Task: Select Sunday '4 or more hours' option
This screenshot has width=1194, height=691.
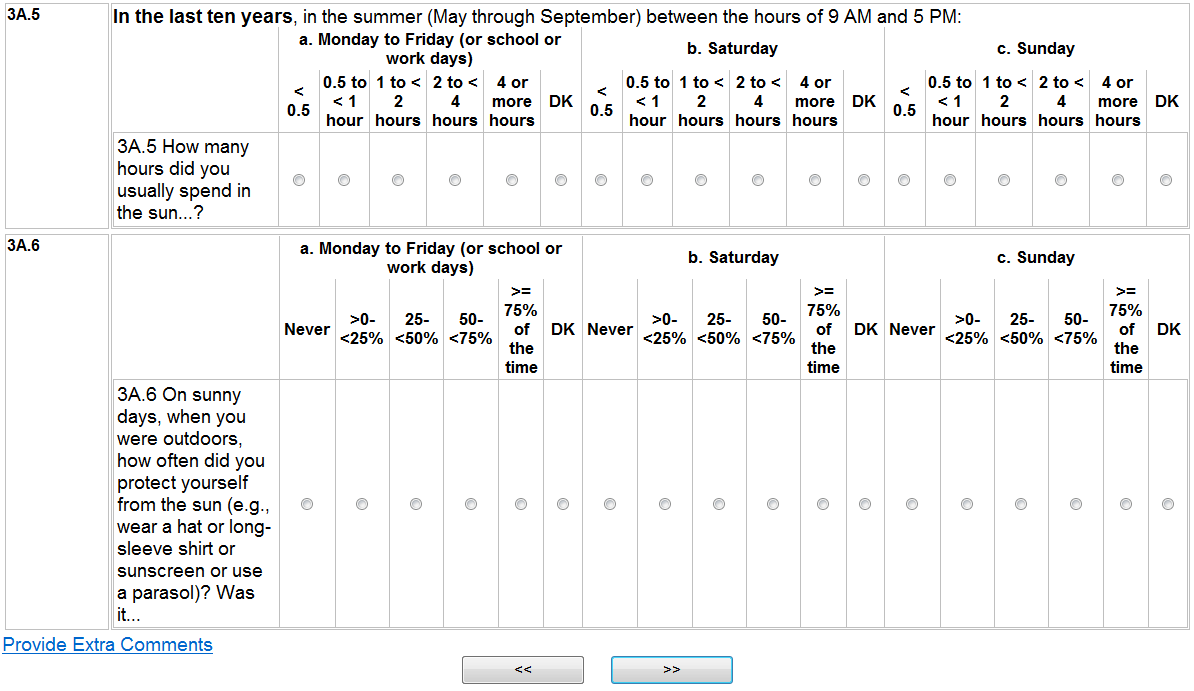Action: click(x=1118, y=180)
